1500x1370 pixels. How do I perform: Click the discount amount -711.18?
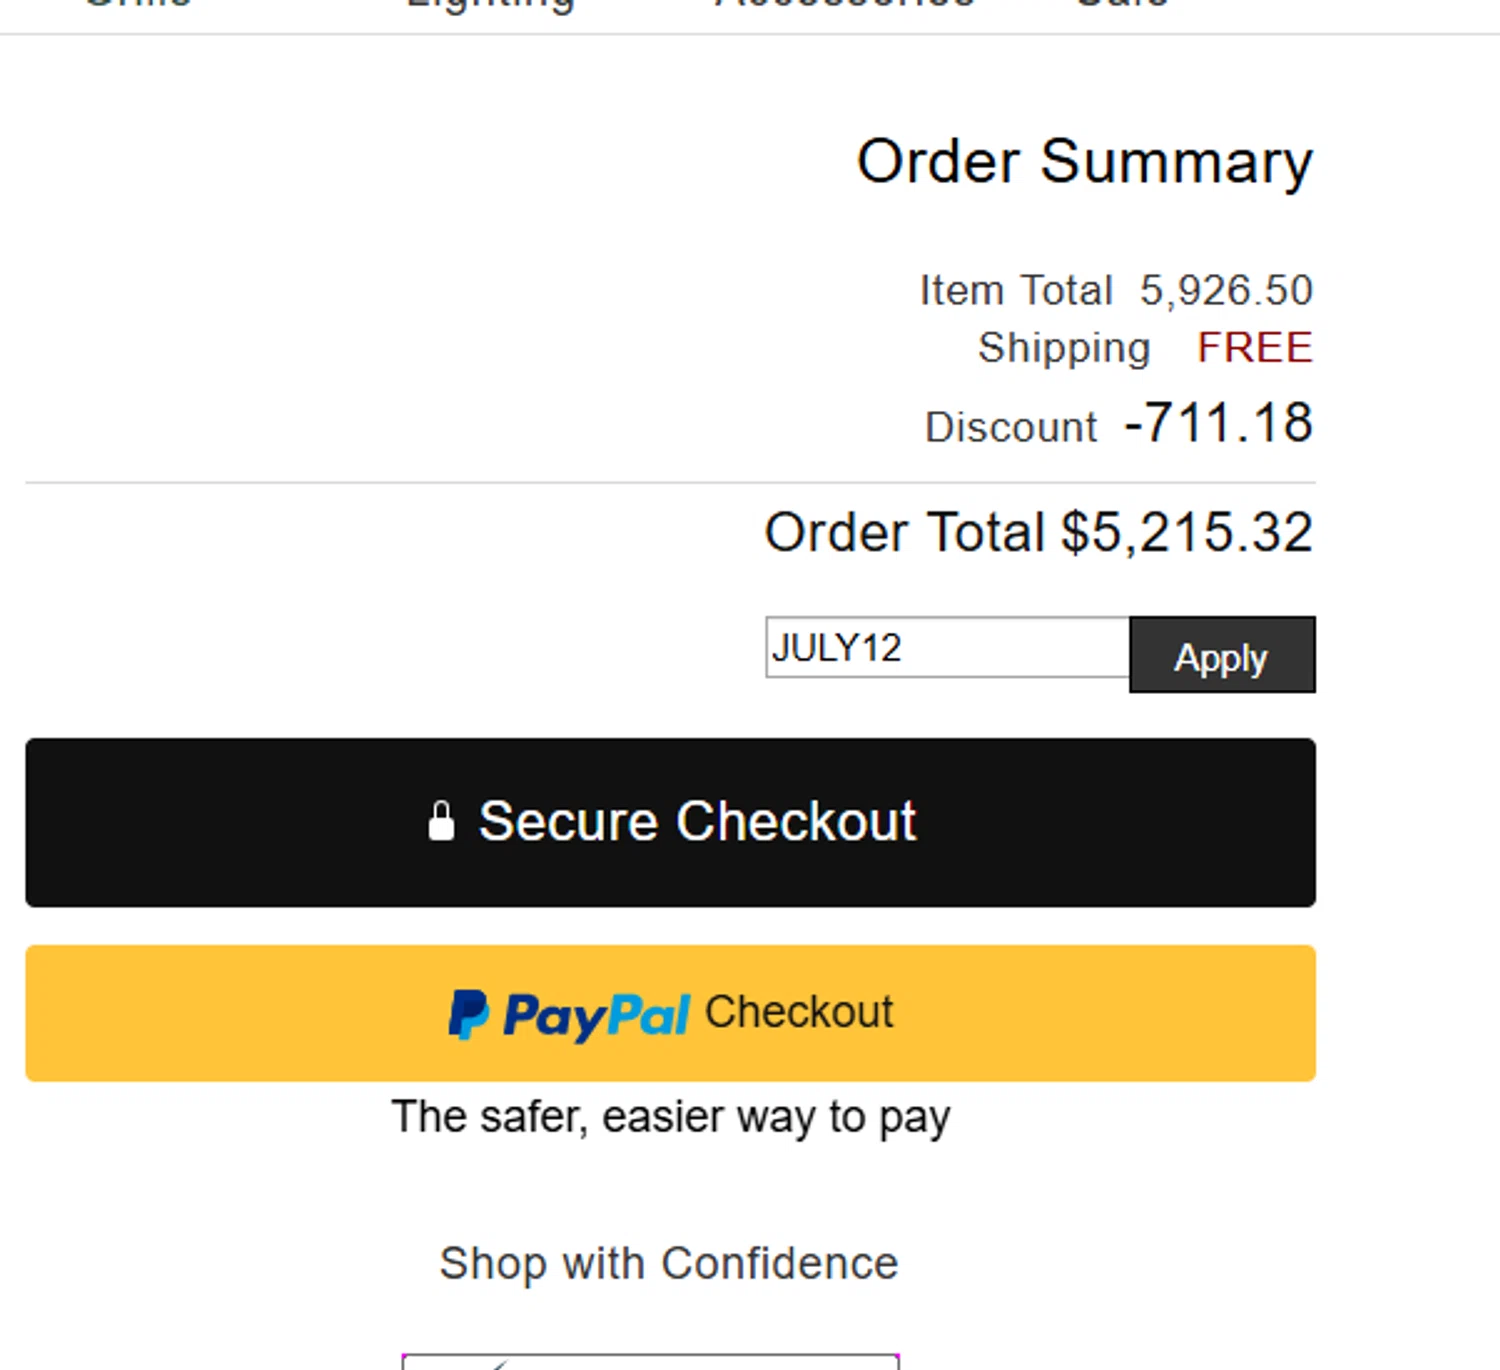point(1218,423)
